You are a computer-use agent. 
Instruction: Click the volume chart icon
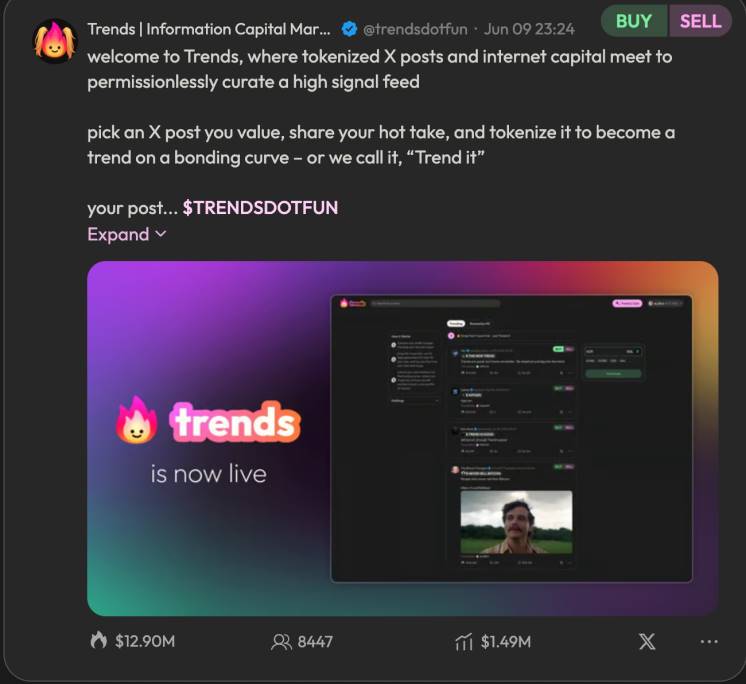(464, 642)
